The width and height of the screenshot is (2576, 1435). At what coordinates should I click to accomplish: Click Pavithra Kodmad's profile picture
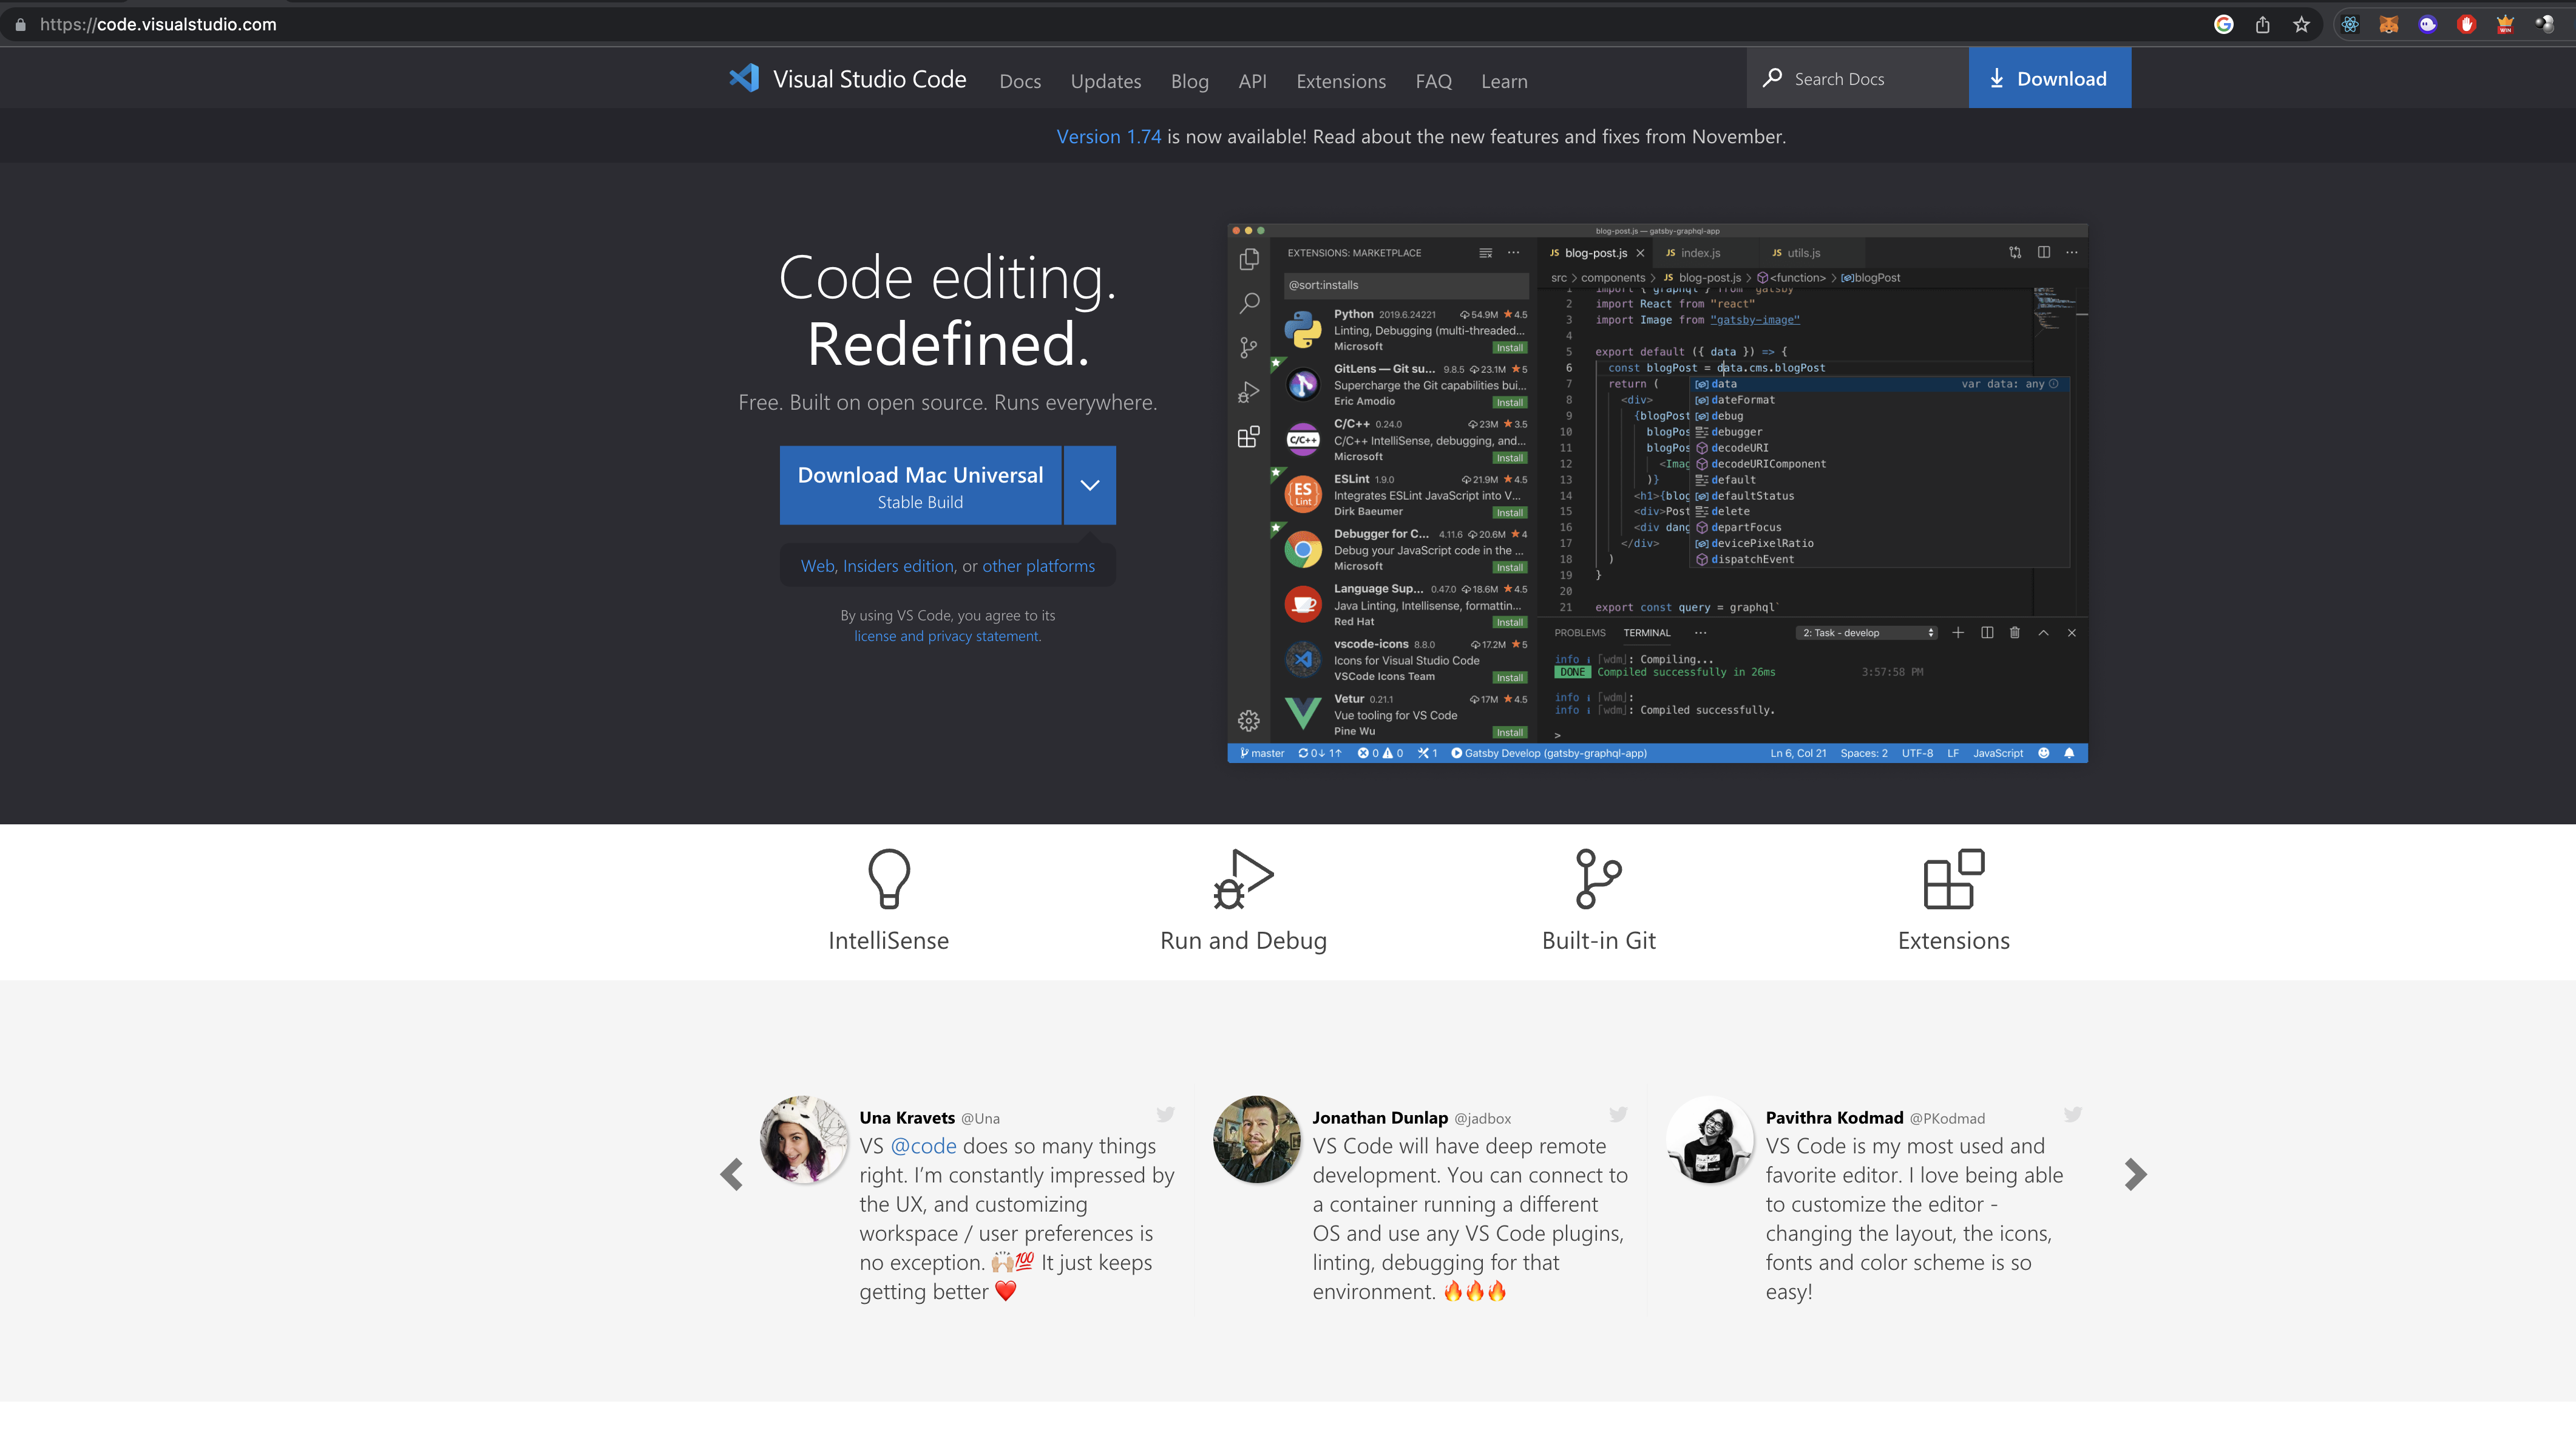[1710, 1139]
